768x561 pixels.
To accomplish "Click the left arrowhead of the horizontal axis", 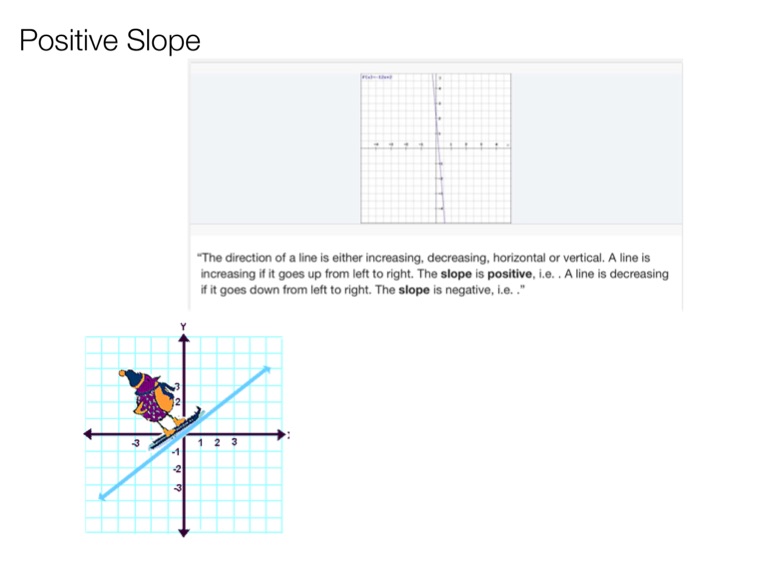I will coord(88,434).
